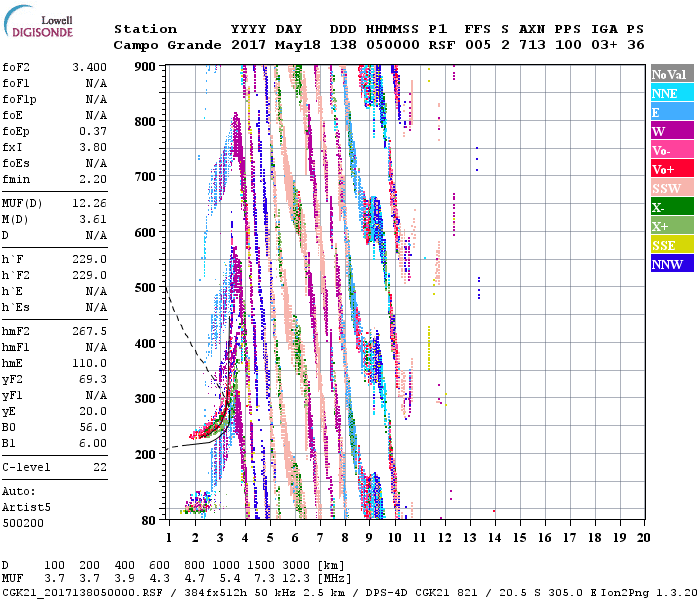This screenshot has width=700, height=600.
Task: Click the MUF 5.4 value for 1000 km
Action: (229, 579)
